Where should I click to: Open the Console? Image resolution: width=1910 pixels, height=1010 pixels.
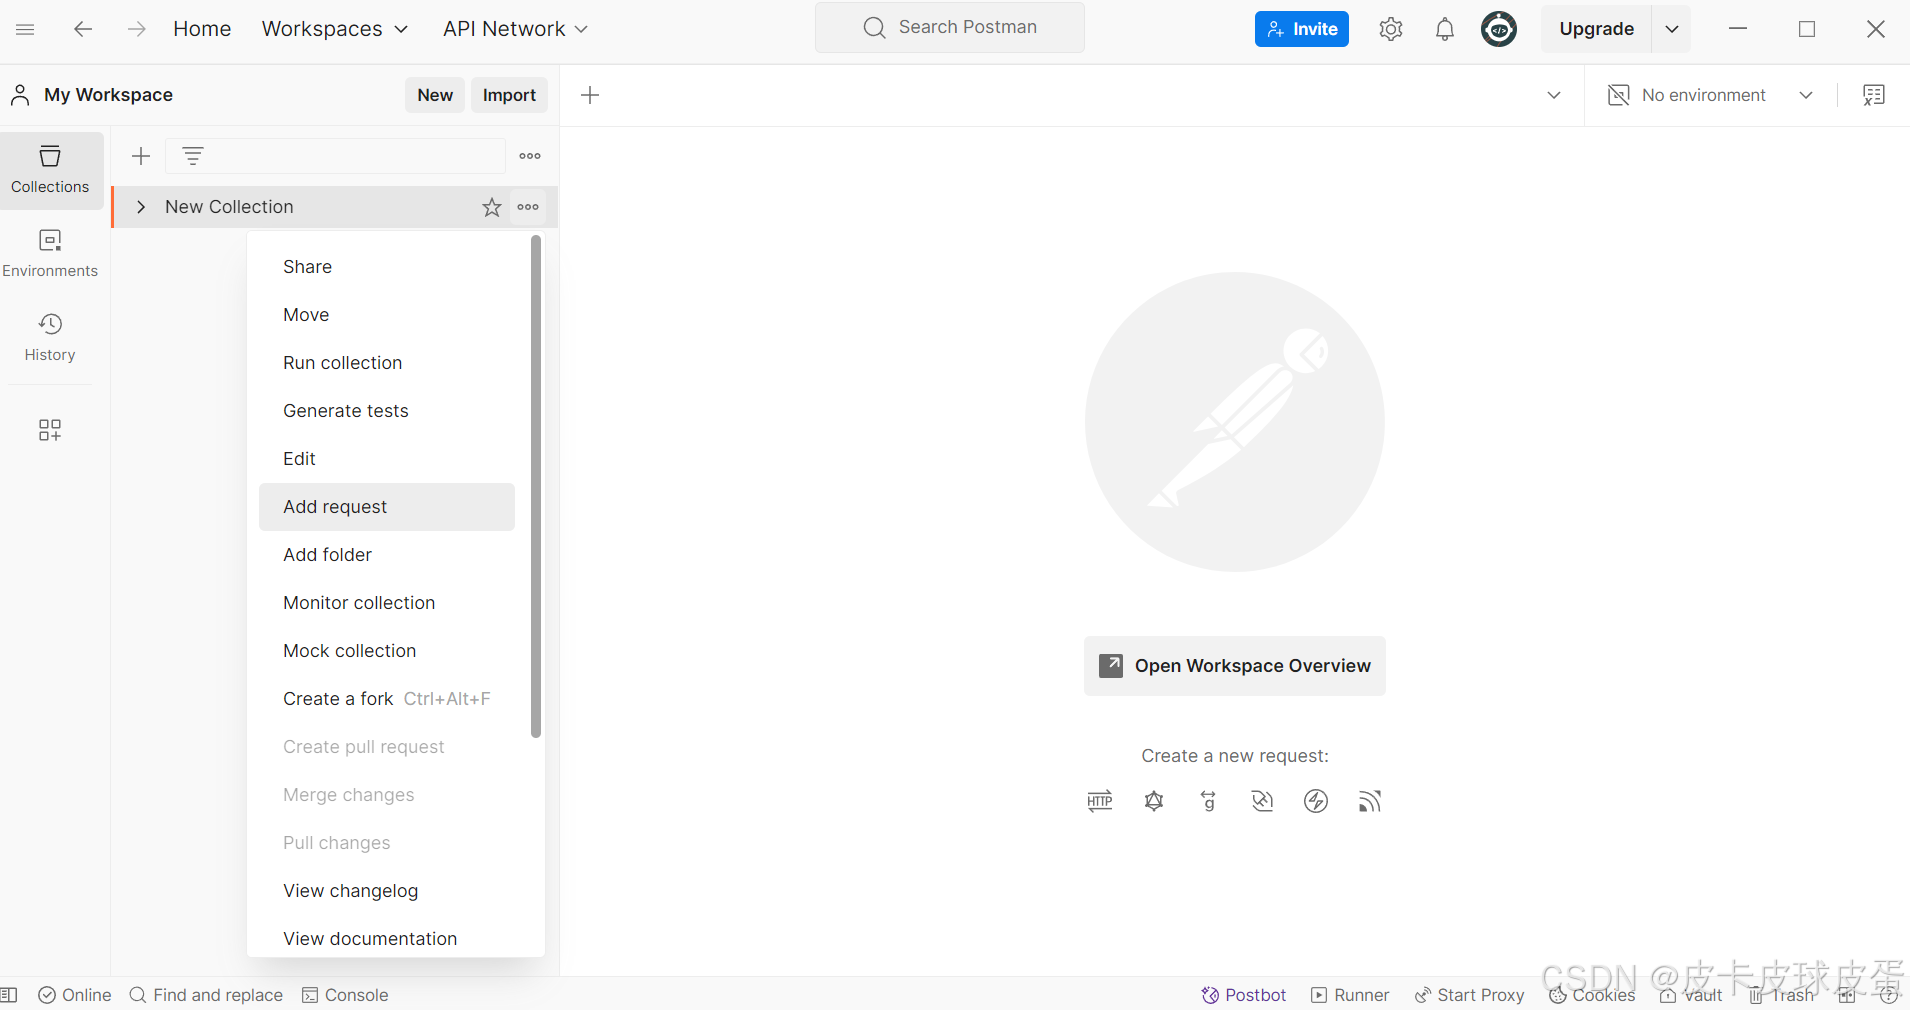pyautogui.click(x=345, y=995)
